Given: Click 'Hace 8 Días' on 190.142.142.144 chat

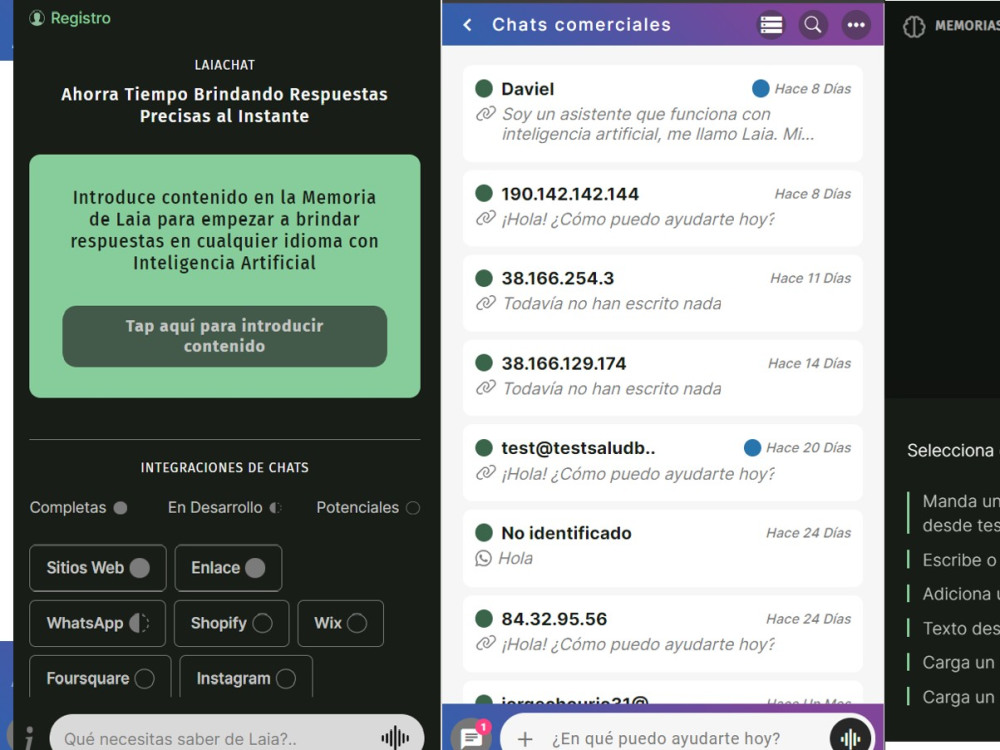Looking at the screenshot, I should 812,194.
